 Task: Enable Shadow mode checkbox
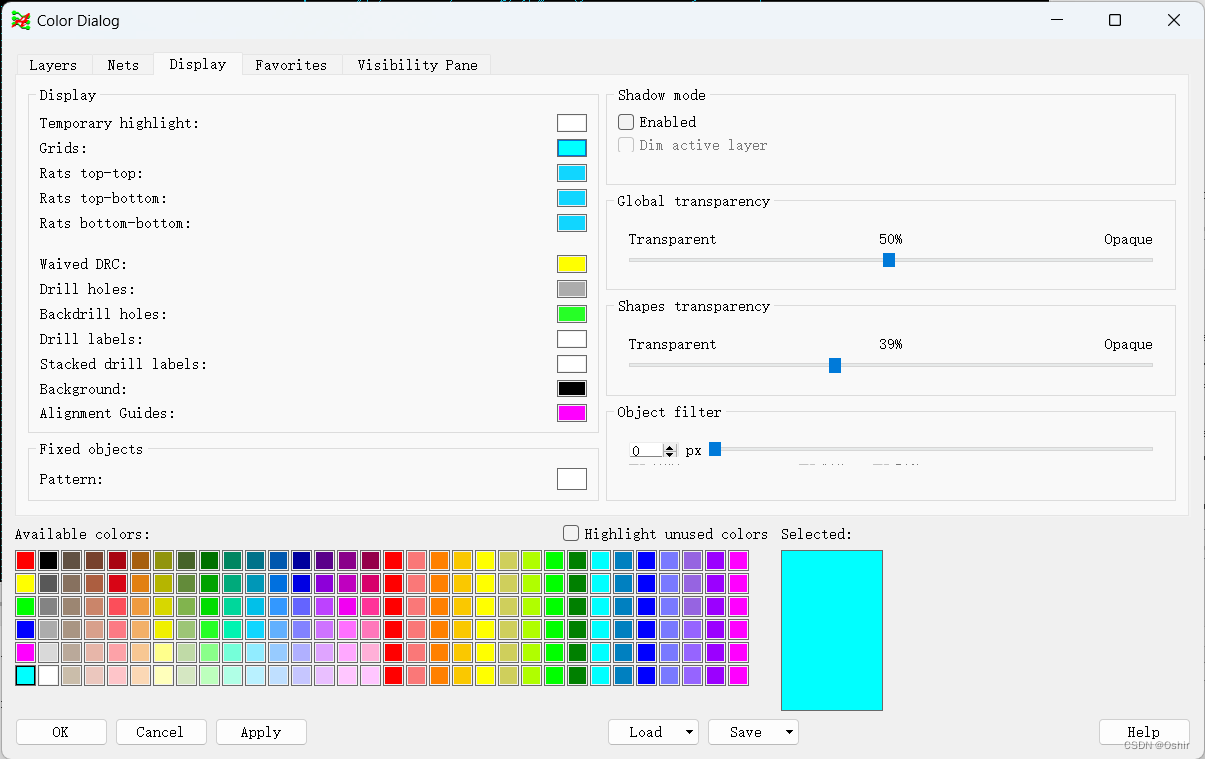[x=626, y=122]
